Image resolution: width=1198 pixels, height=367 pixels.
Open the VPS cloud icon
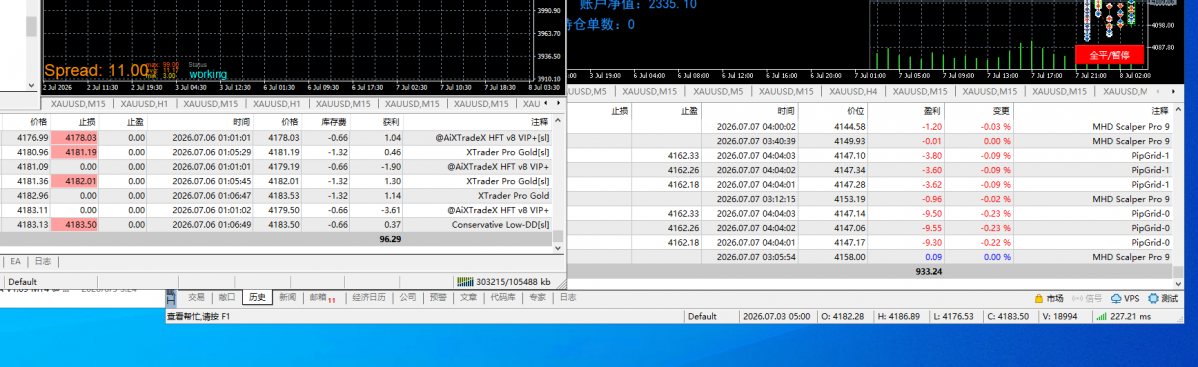[1125, 298]
